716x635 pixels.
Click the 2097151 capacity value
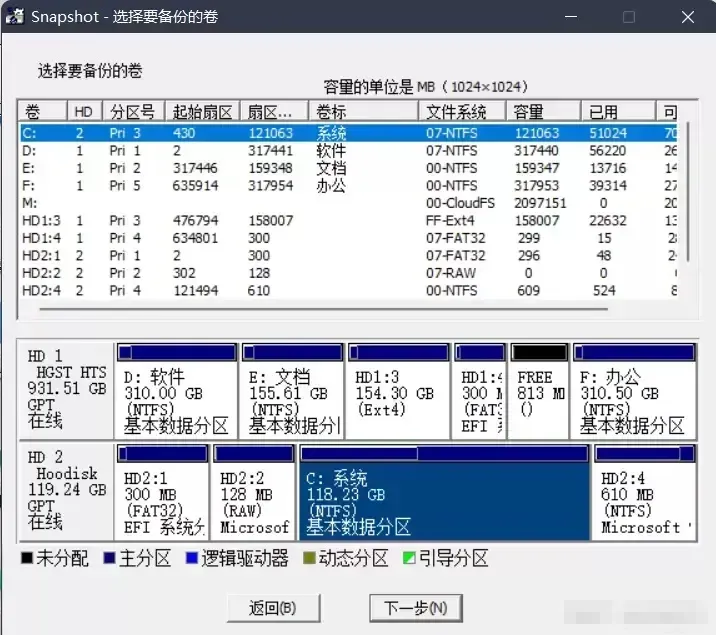(540, 203)
